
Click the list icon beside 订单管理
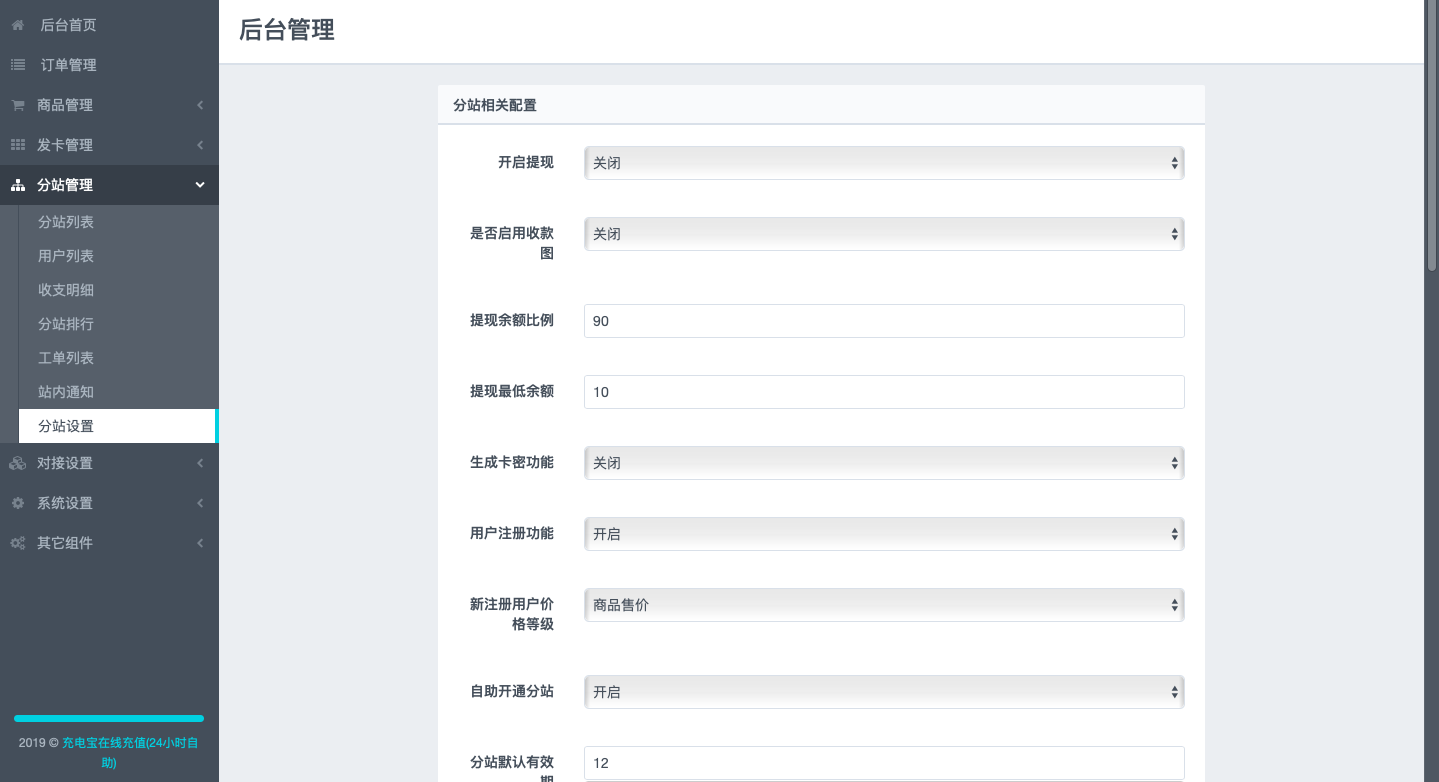(18, 65)
